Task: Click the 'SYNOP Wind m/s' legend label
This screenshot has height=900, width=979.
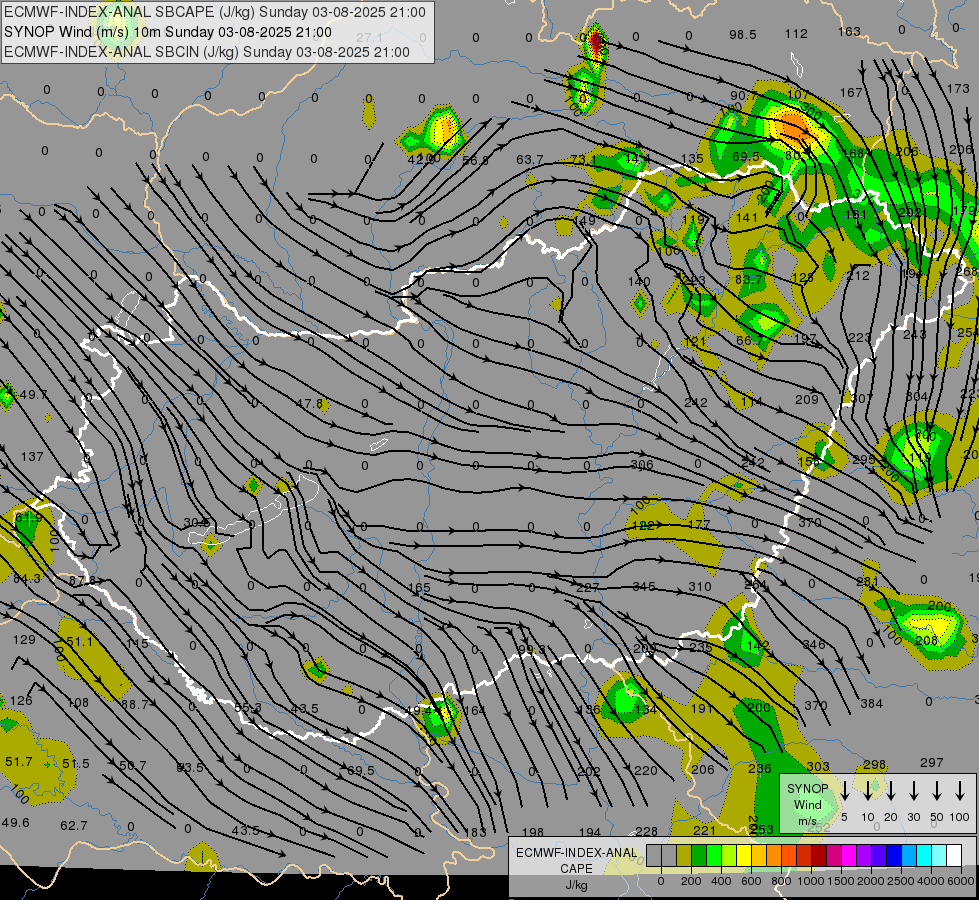Action: pyautogui.click(x=807, y=805)
